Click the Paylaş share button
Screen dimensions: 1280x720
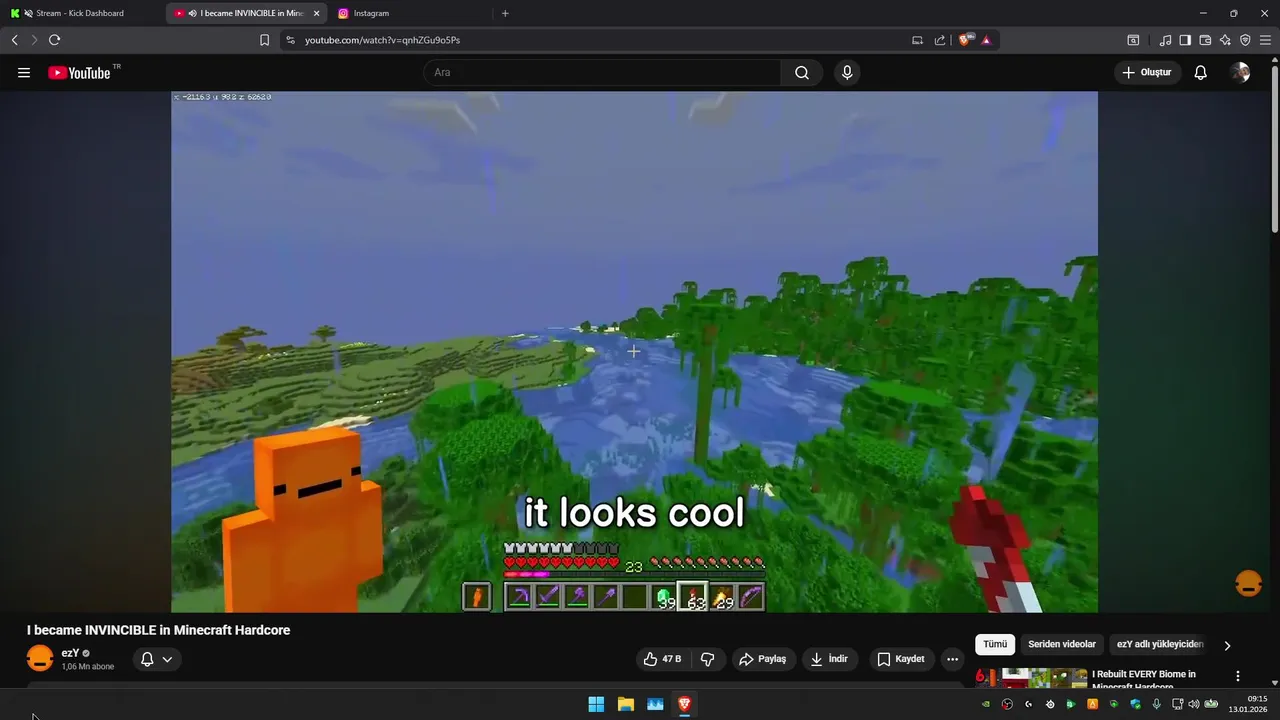pyautogui.click(x=762, y=659)
